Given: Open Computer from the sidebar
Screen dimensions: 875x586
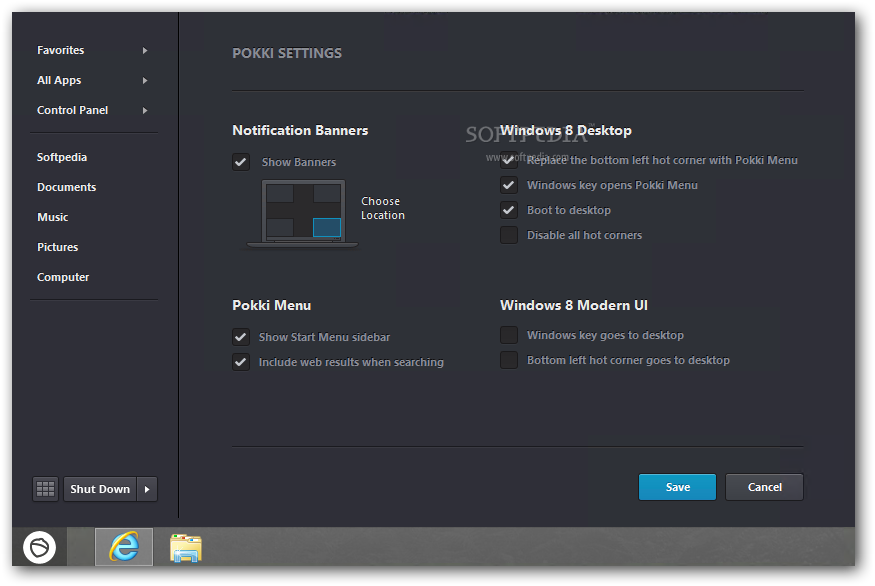Looking at the screenshot, I should (63, 277).
